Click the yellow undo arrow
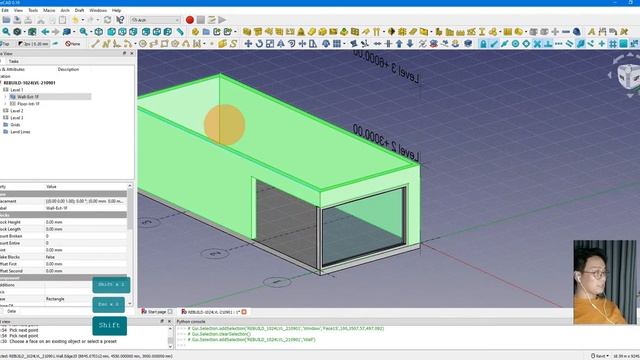 pyautogui.click(x=76, y=20)
